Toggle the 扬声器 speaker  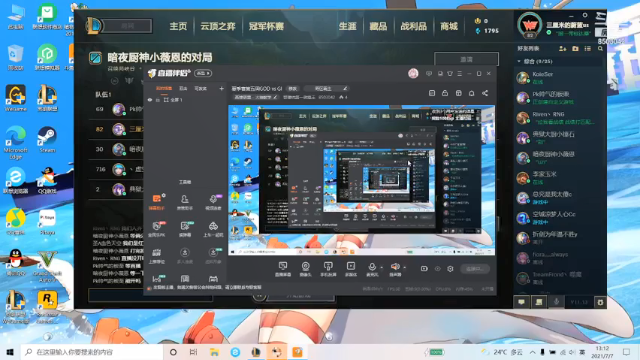click(x=395, y=269)
